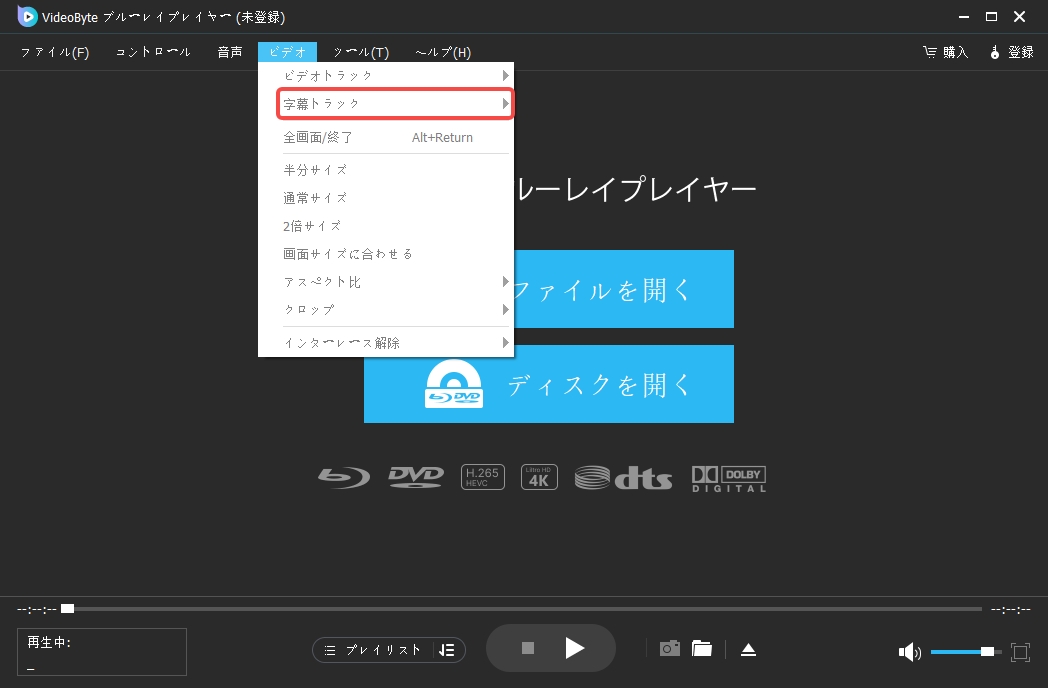Click the registration key icon

995,52
